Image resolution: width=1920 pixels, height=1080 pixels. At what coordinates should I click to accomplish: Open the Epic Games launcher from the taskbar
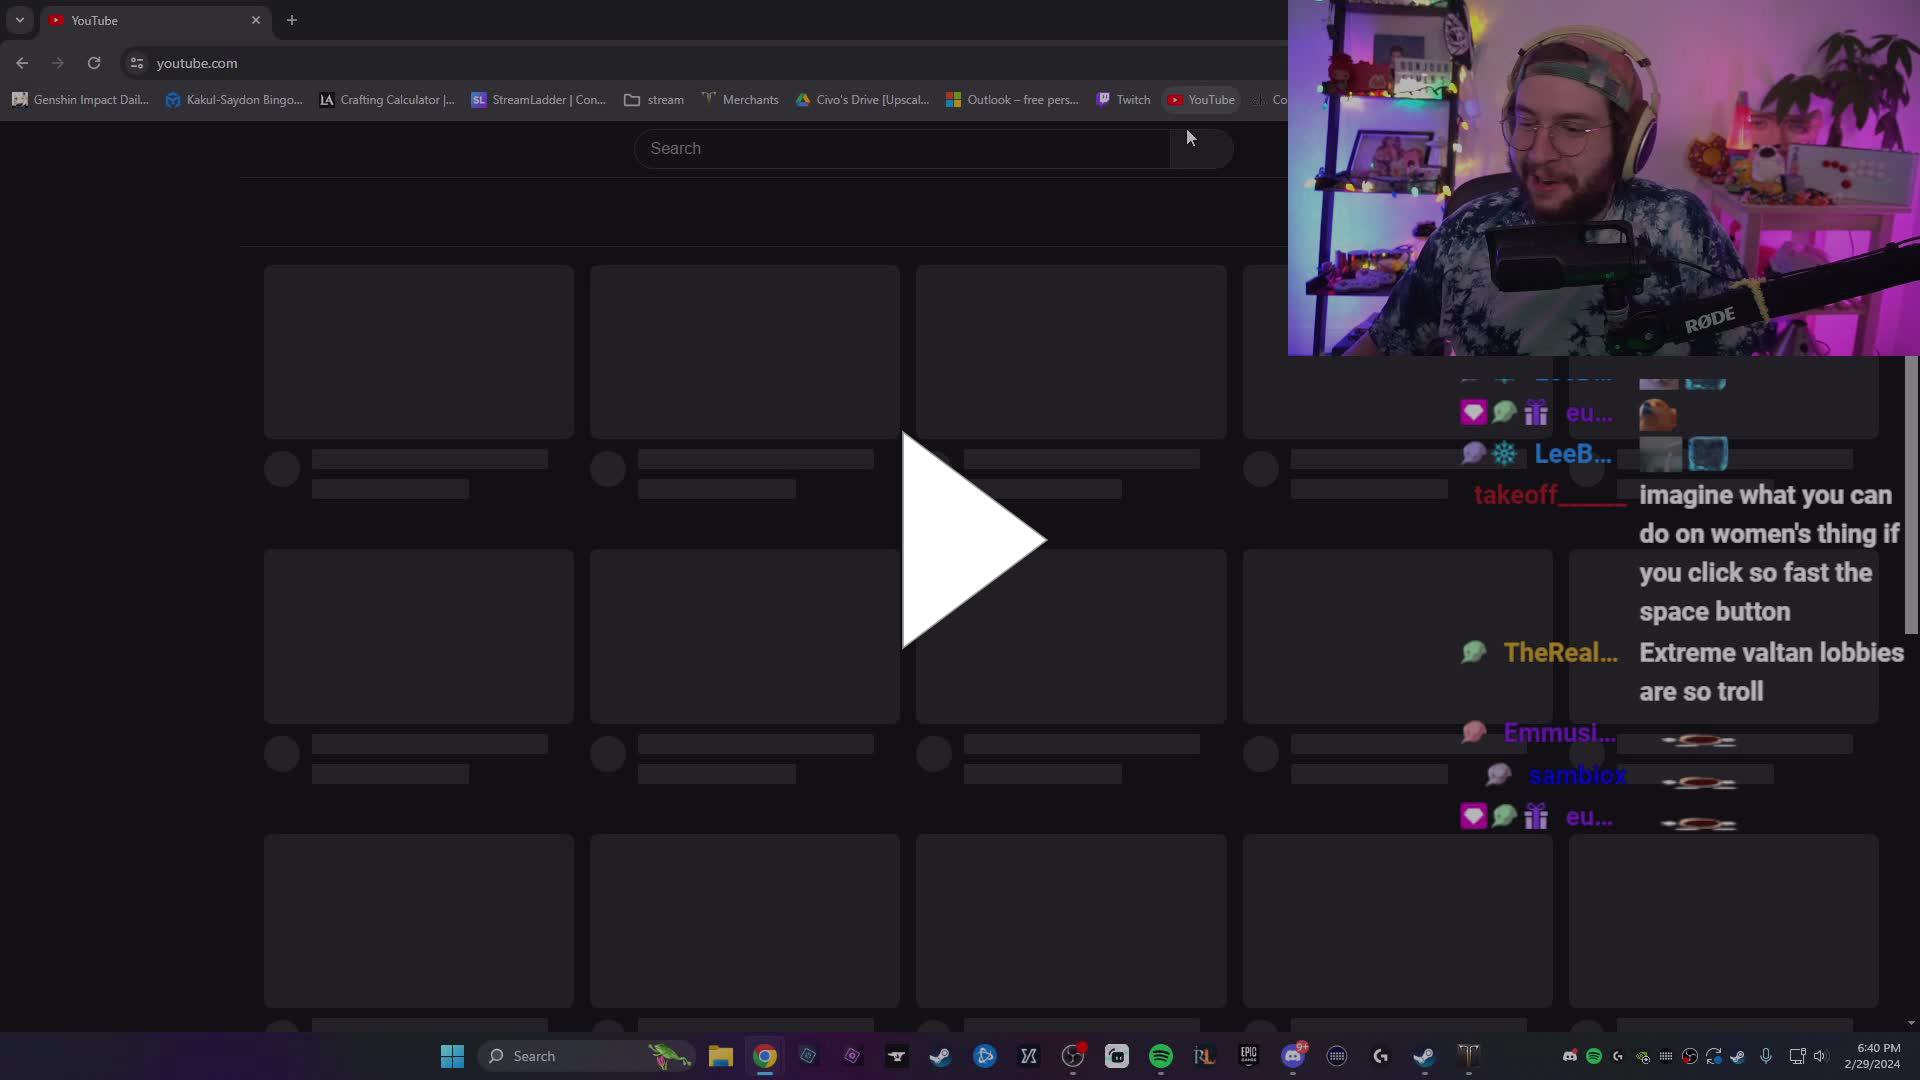(x=1249, y=1056)
